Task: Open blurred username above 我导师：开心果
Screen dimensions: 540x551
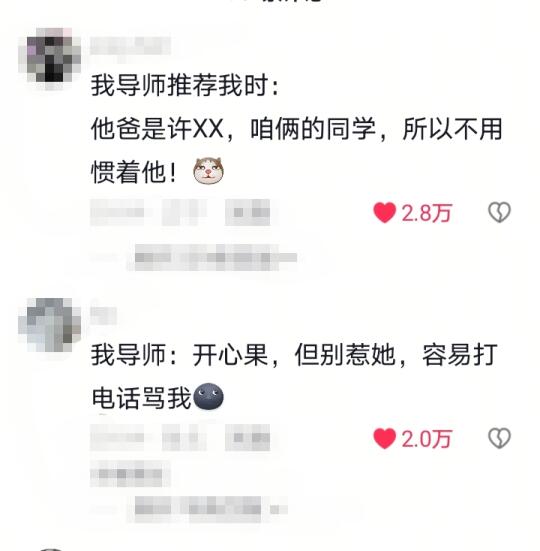Action: tap(103, 316)
